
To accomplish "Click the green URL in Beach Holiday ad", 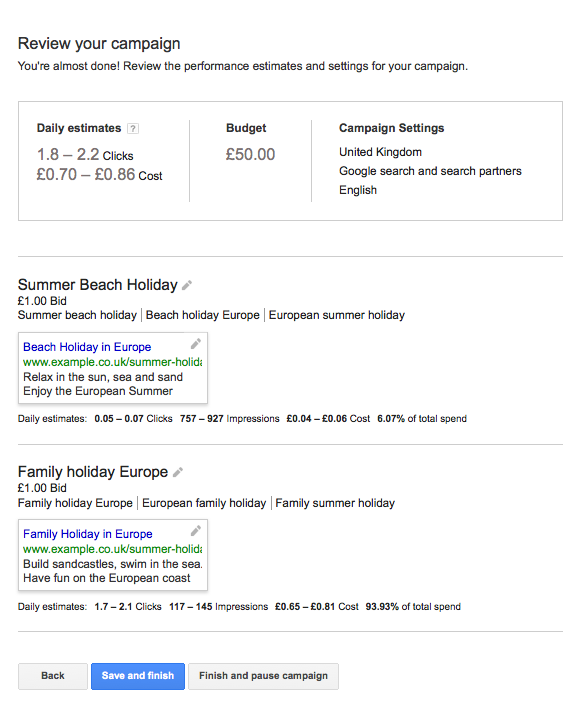I will (113, 363).
